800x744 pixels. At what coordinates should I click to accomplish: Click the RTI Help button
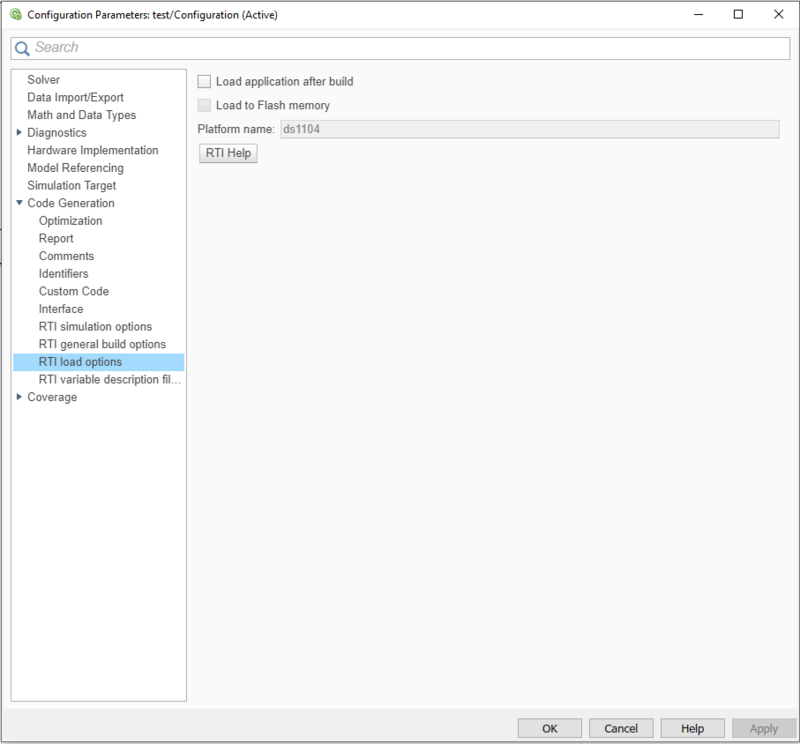tap(228, 153)
